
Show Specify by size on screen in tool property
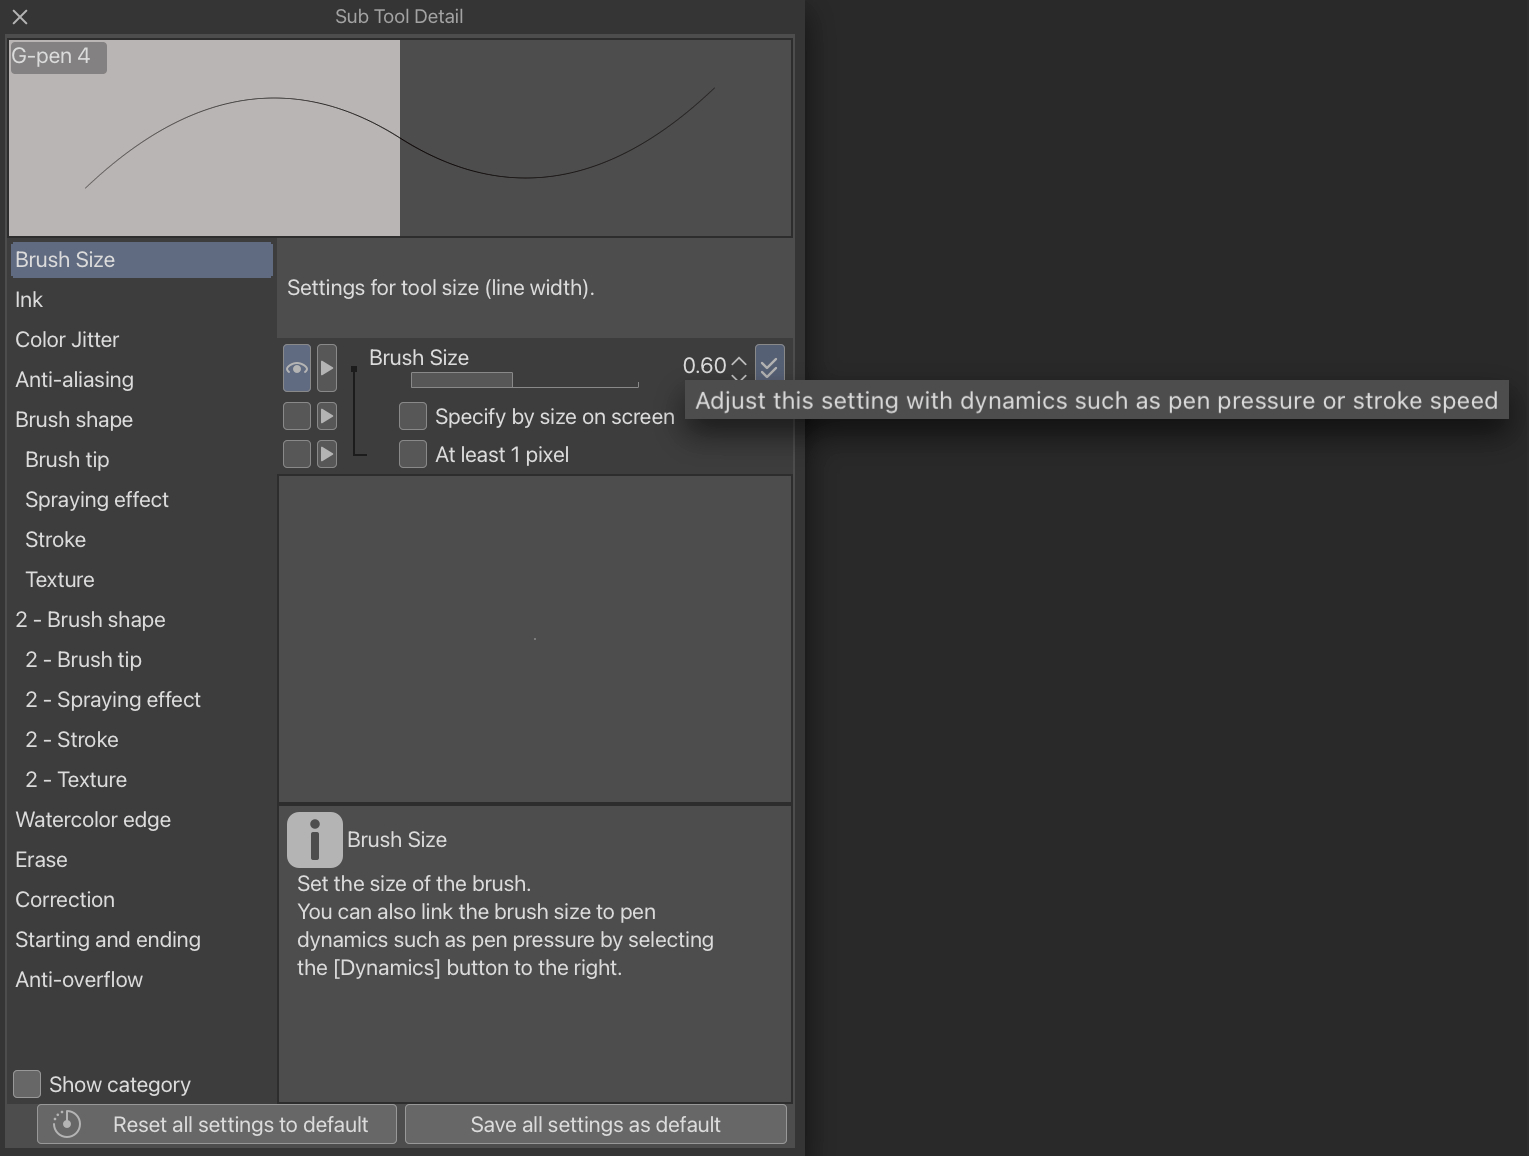(297, 416)
